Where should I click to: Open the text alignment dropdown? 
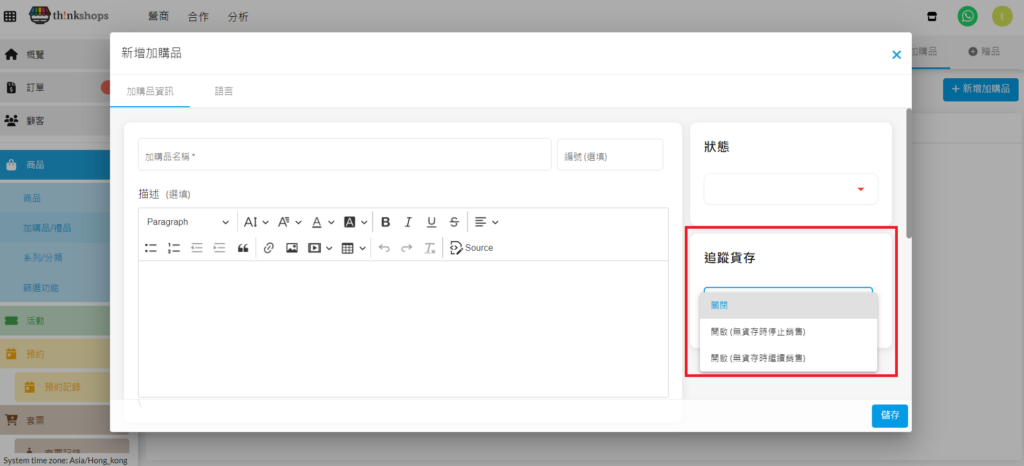coord(486,222)
